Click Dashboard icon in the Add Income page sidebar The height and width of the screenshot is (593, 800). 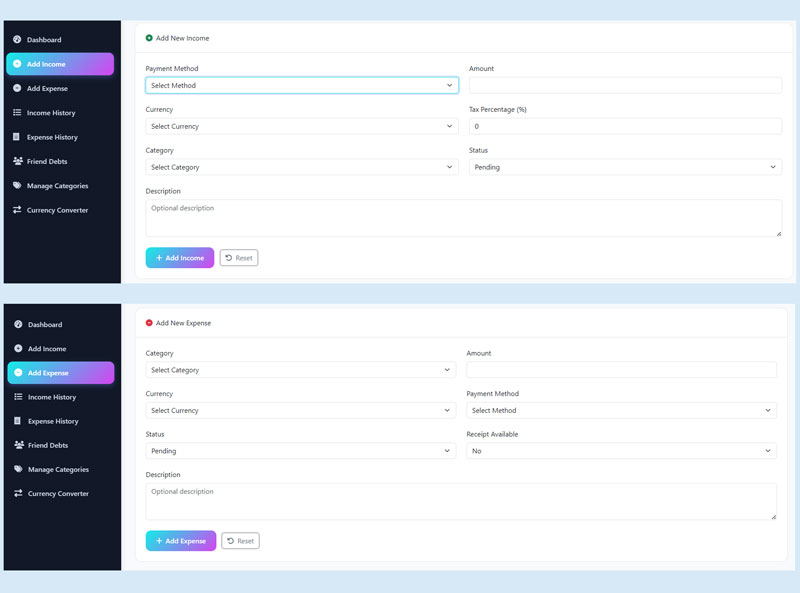(17, 40)
